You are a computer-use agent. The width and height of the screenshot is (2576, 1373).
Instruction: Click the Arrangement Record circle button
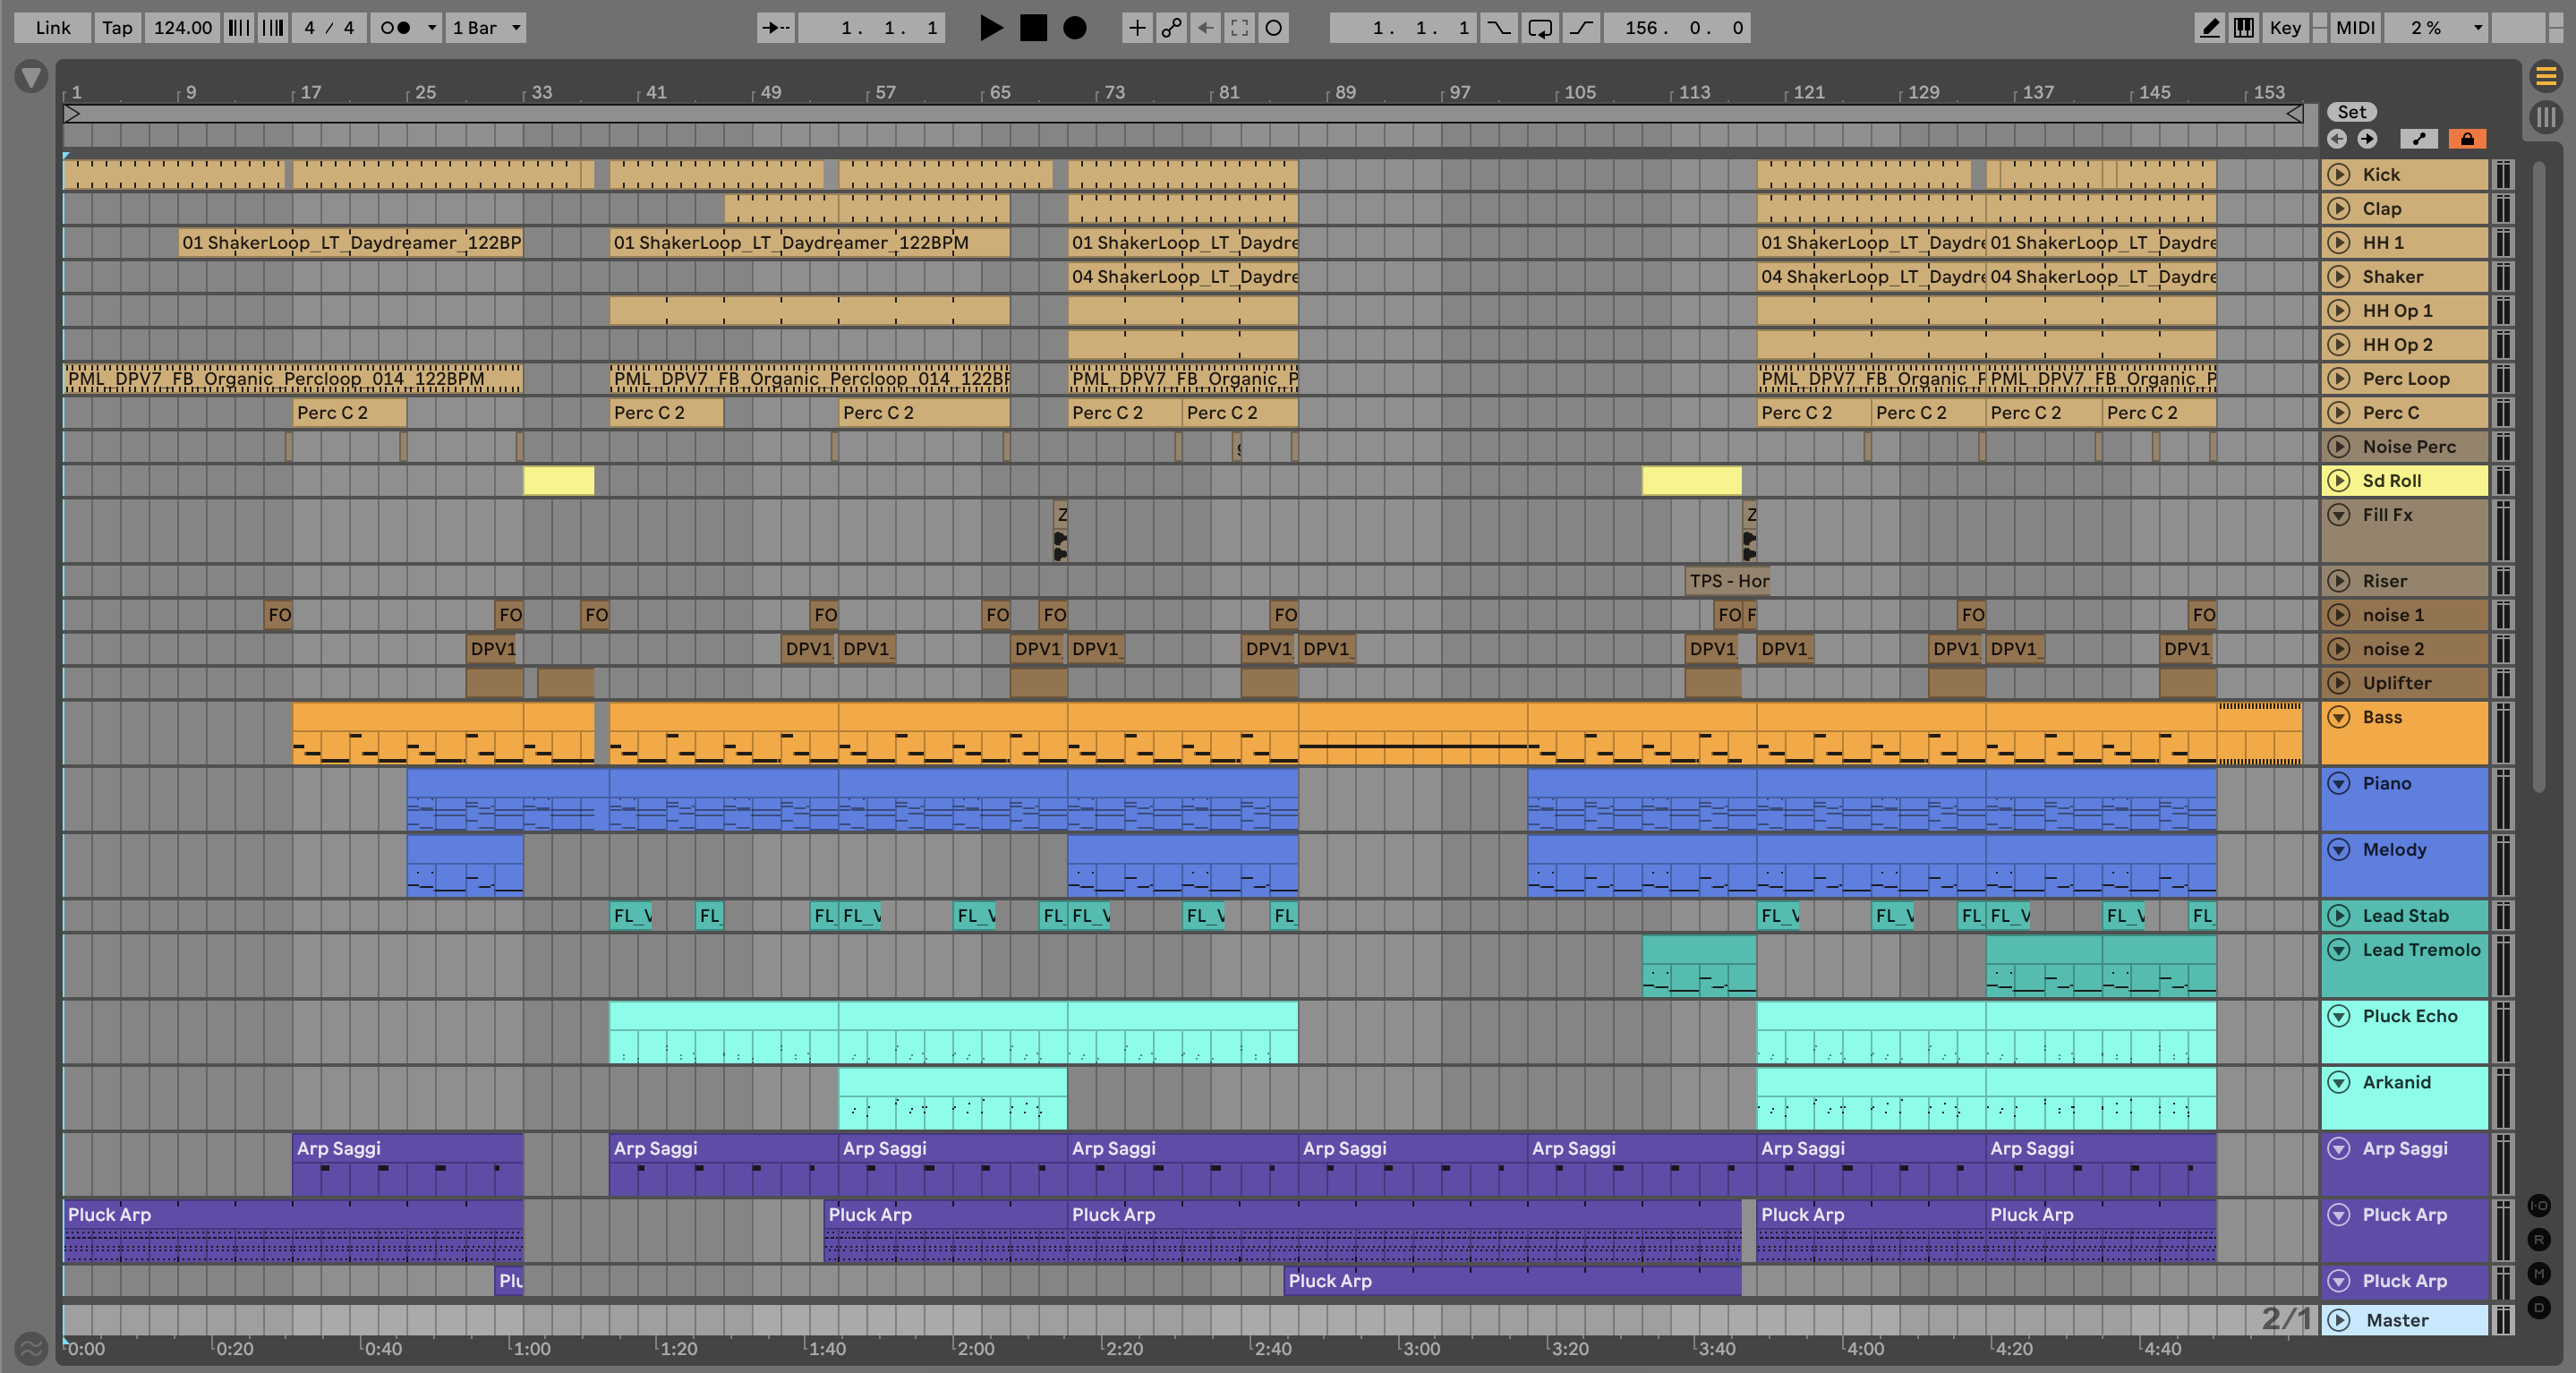(1074, 28)
